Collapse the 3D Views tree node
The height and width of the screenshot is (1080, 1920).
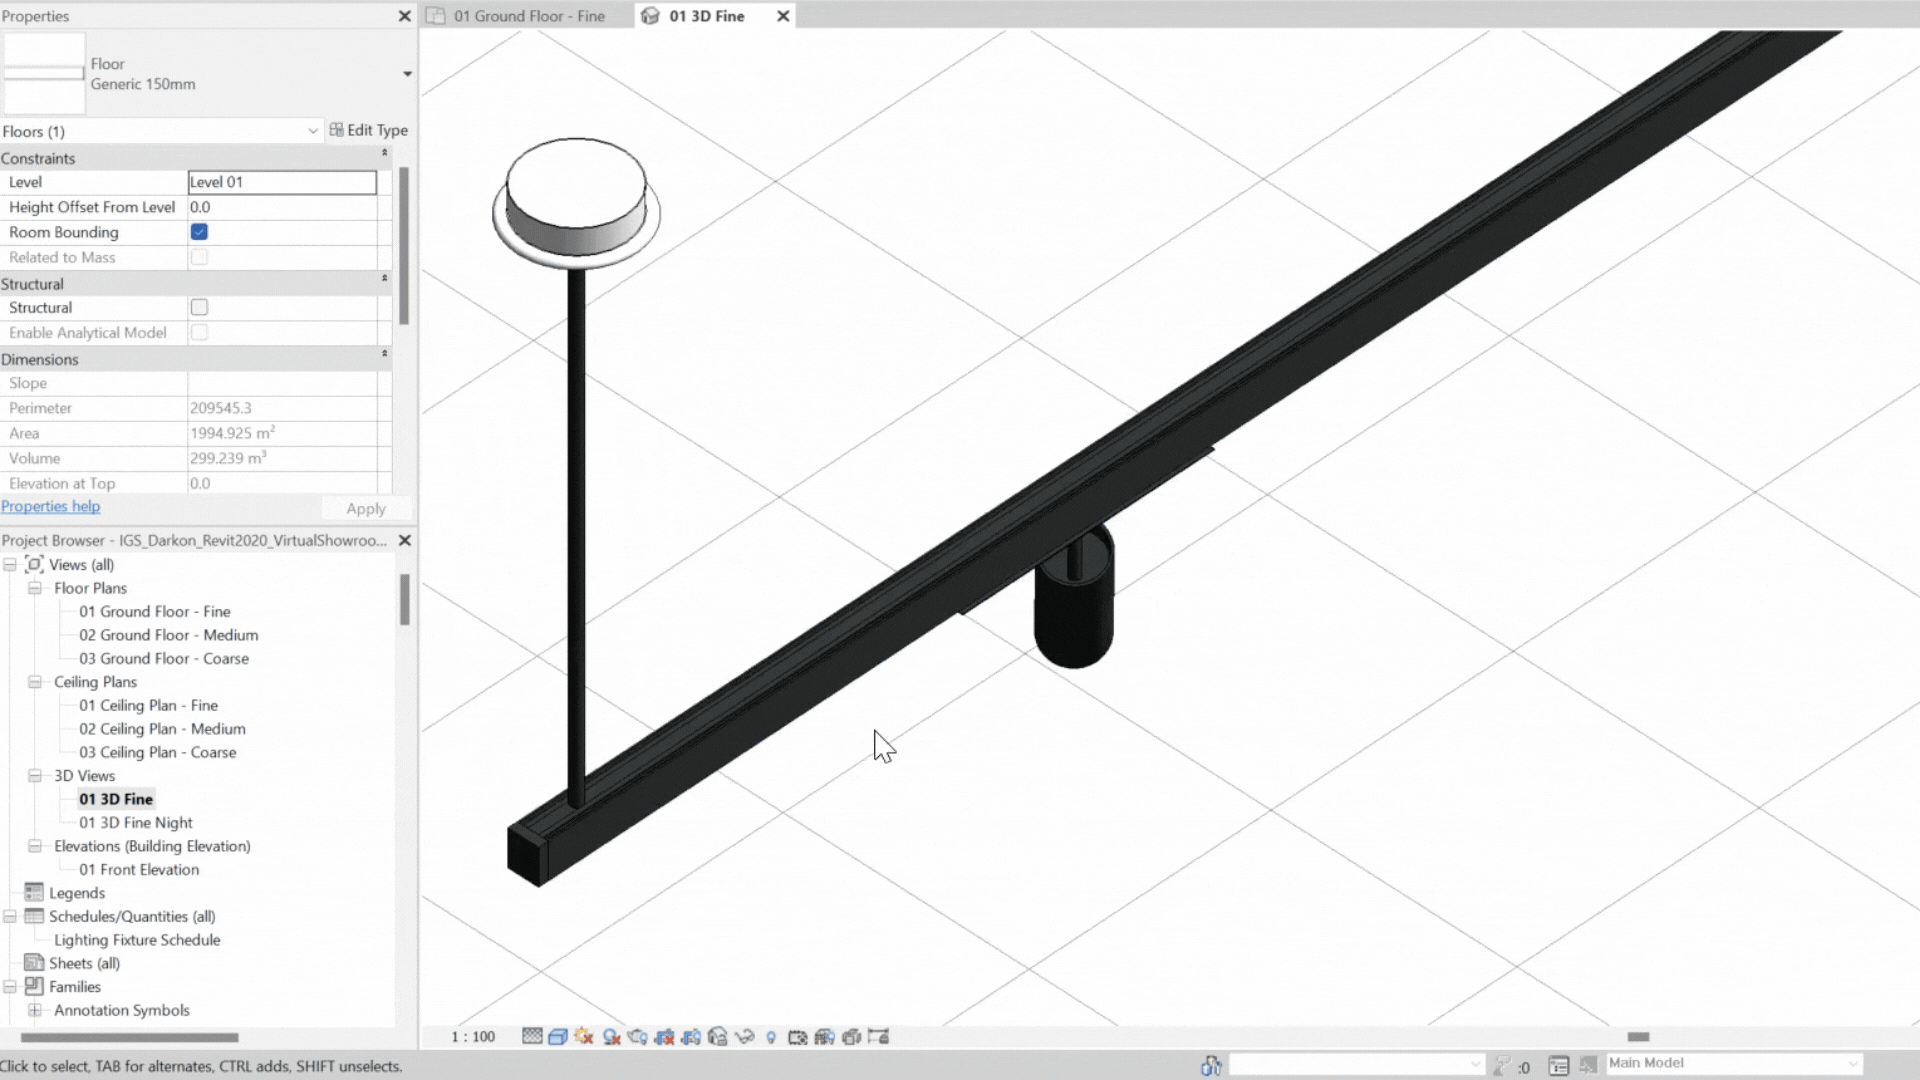[34, 775]
